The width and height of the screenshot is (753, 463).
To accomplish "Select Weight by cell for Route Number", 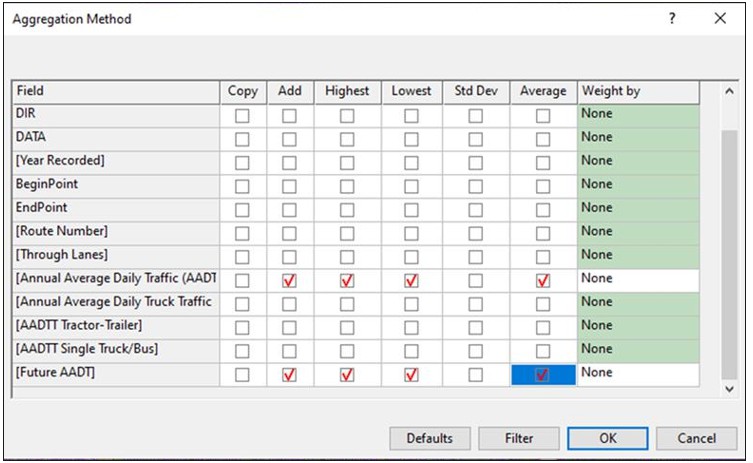I will pos(637,232).
